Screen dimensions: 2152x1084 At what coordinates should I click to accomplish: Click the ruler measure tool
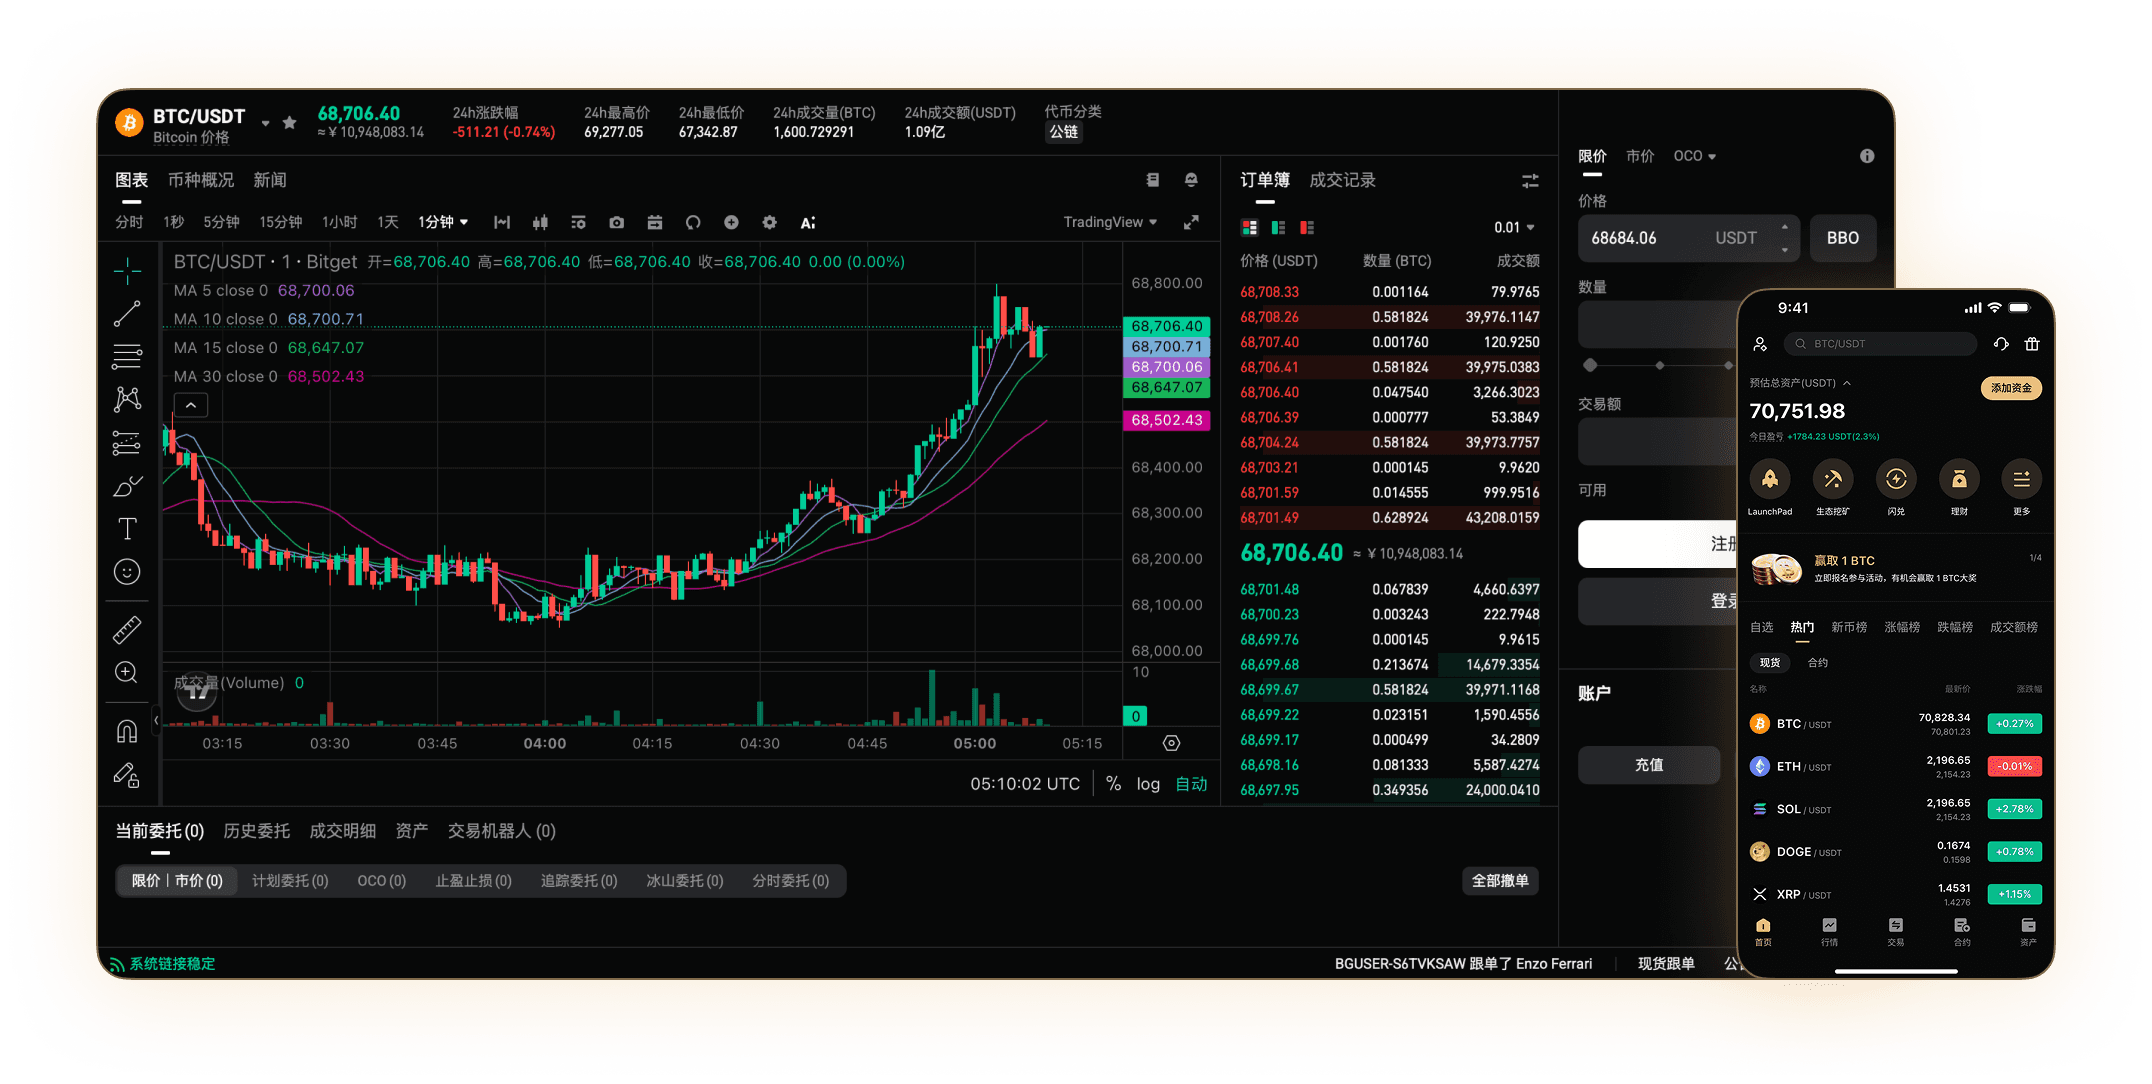pos(127,629)
